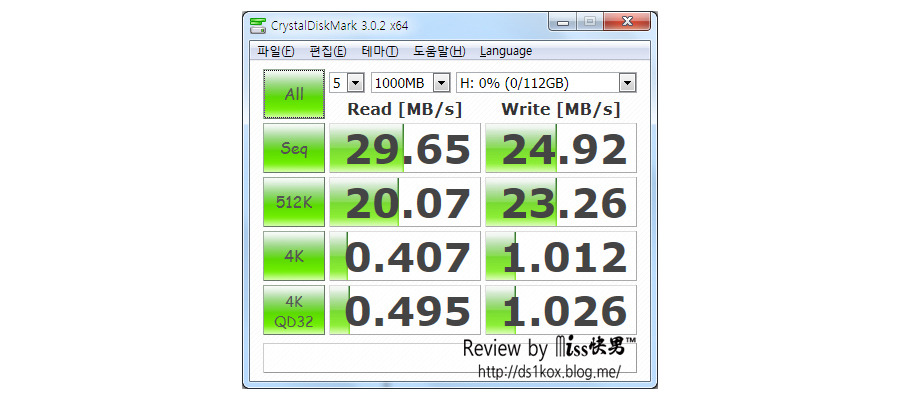Open the 편집(E) menu
Image resolution: width=900 pixels, height=400 pixels.
(x=328, y=51)
